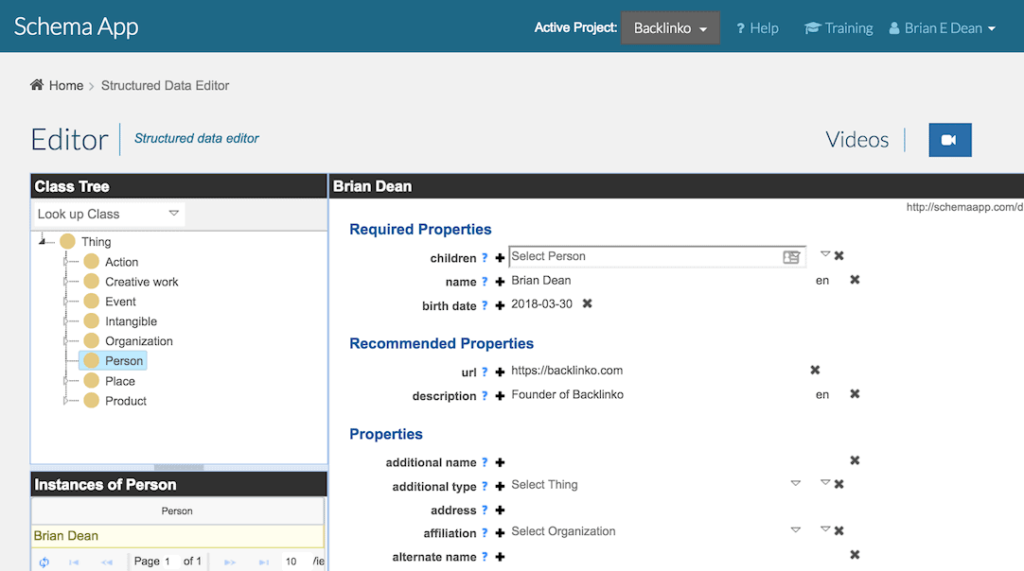Image resolution: width=1024 pixels, height=571 pixels.
Task: Select Event in the Class Tree
Action: pyautogui.click(x=120, y=302)
